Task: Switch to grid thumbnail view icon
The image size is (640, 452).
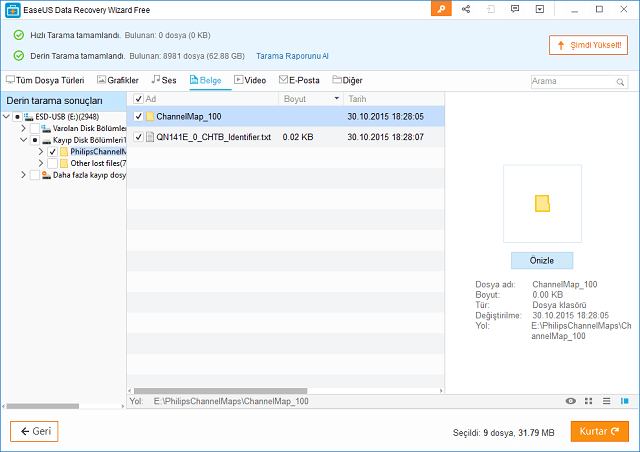Action: pos(588,401)
